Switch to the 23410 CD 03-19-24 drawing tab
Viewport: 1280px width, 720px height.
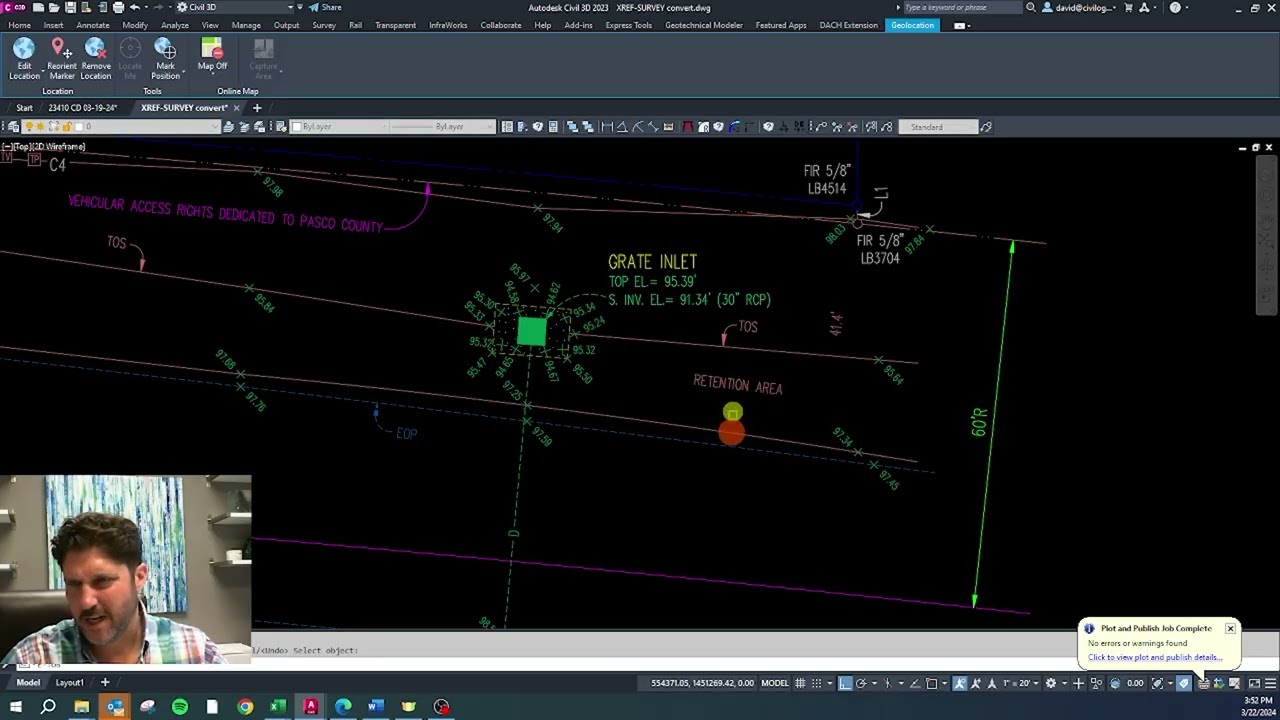pyautogui.click(x=83, y=107)
